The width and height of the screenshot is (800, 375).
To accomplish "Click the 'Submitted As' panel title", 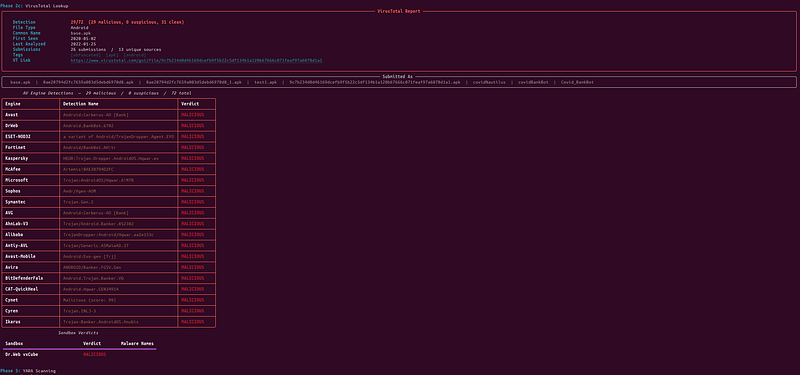I will (397, 77).
